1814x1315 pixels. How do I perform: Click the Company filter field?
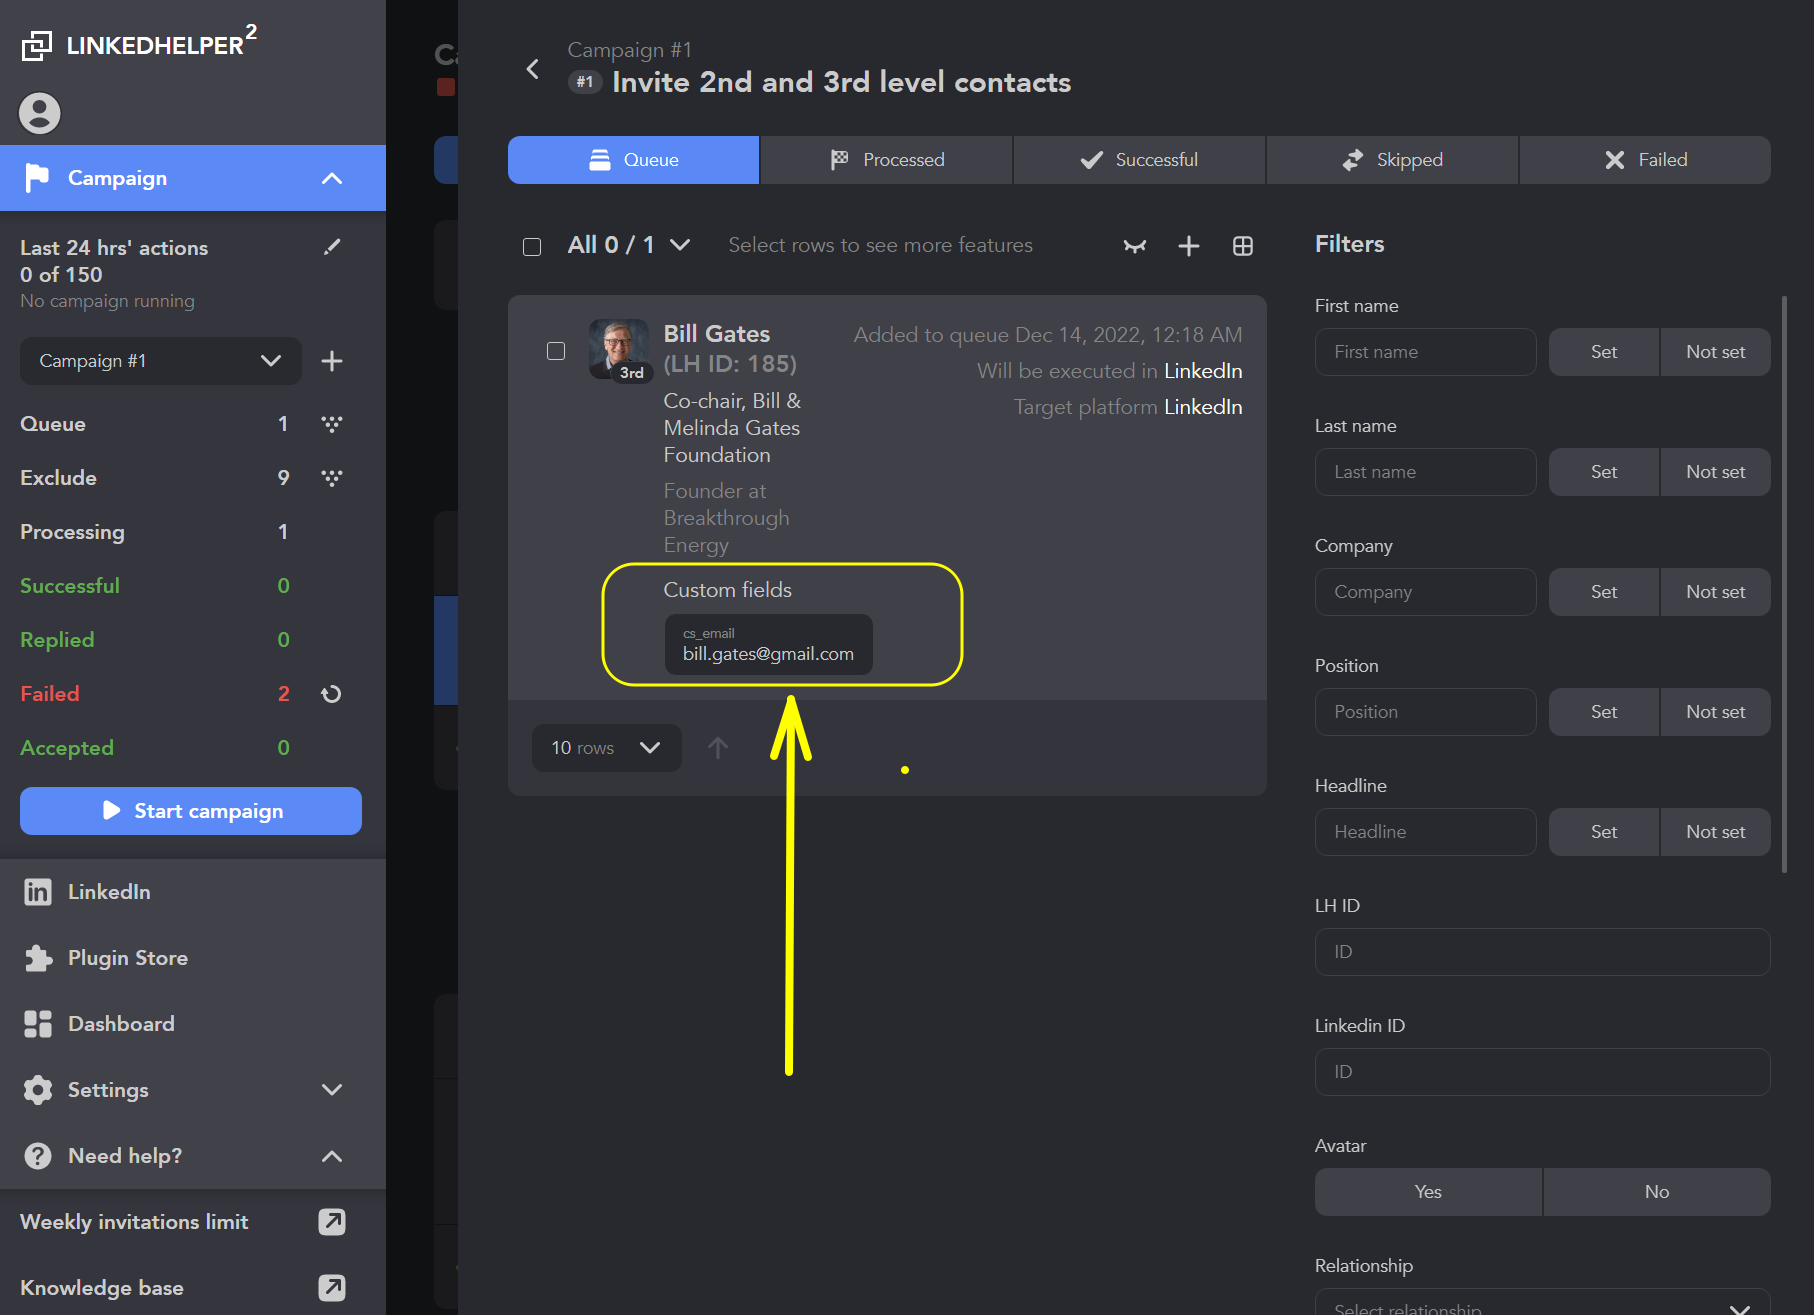(x=1426, y=592)
